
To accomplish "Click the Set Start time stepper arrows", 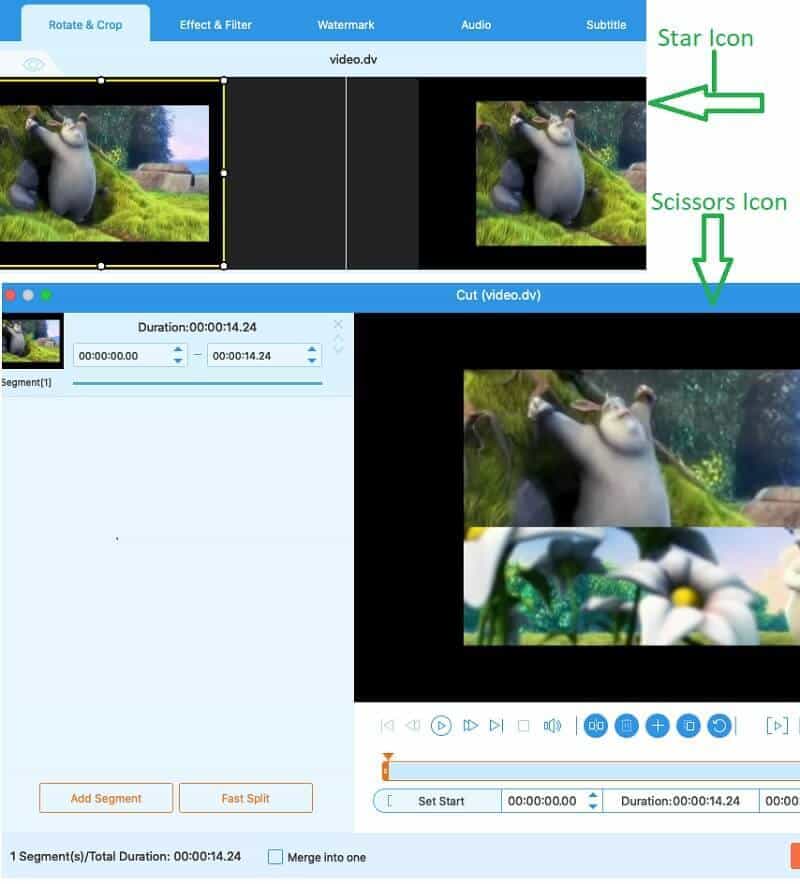I will [593, 801].
